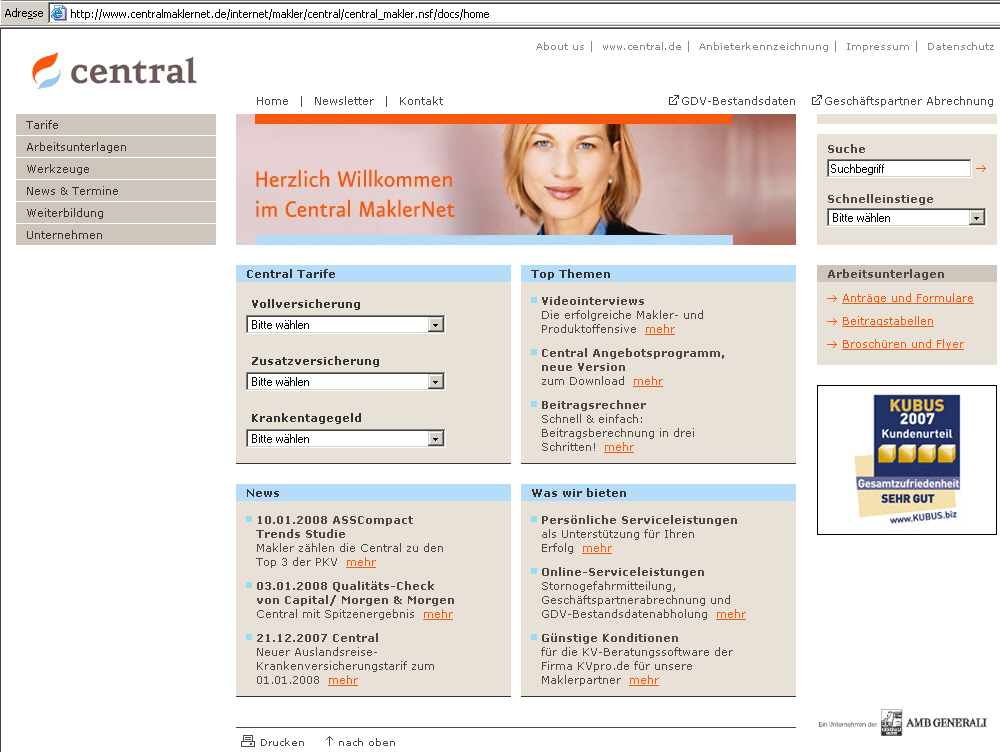Click the Drucken link text
This screenshot has height=752, width=1000.
click(x=283, y=742)
